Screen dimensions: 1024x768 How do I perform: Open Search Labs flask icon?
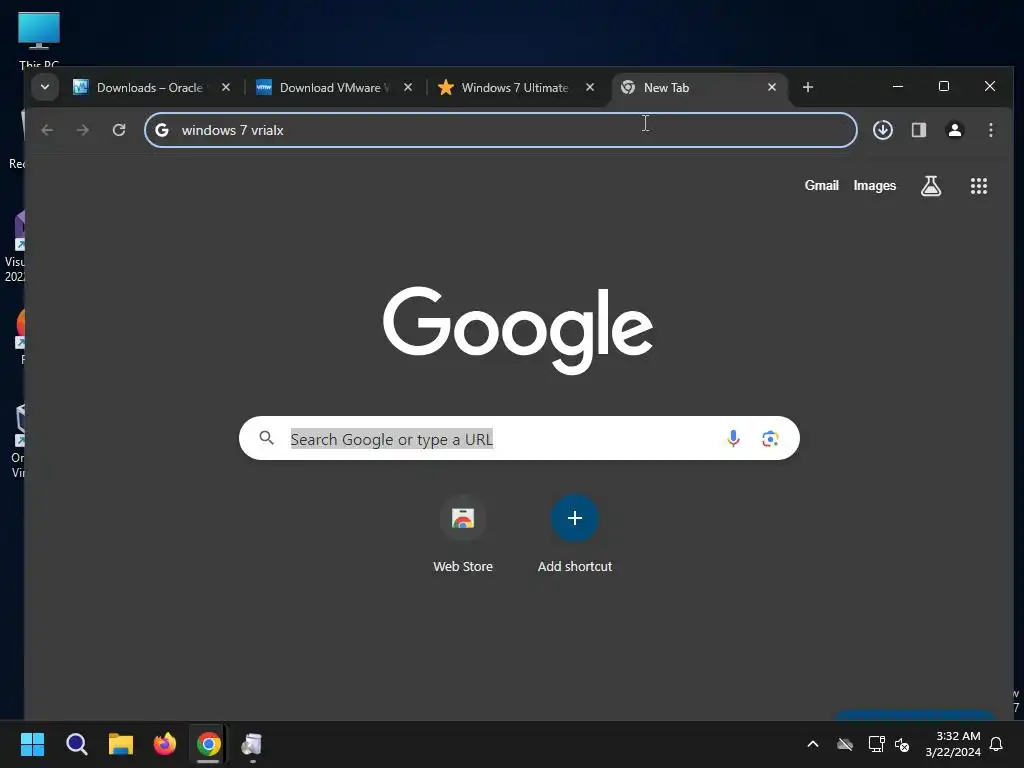(x=931, y=186)
